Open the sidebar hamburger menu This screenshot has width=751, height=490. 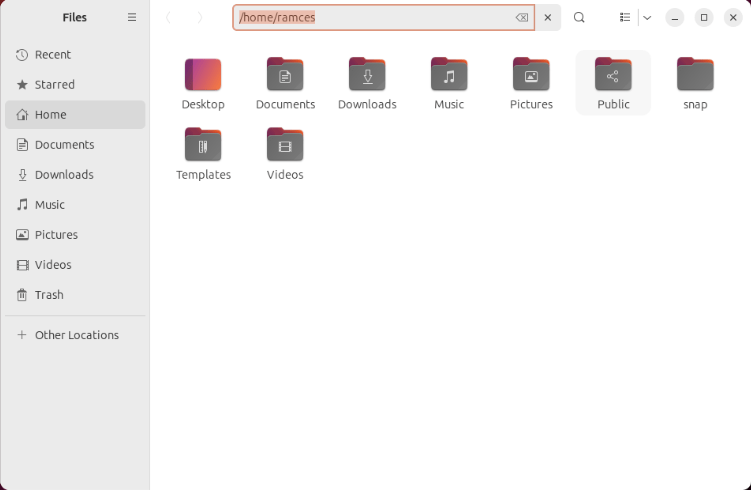[132, 17]
